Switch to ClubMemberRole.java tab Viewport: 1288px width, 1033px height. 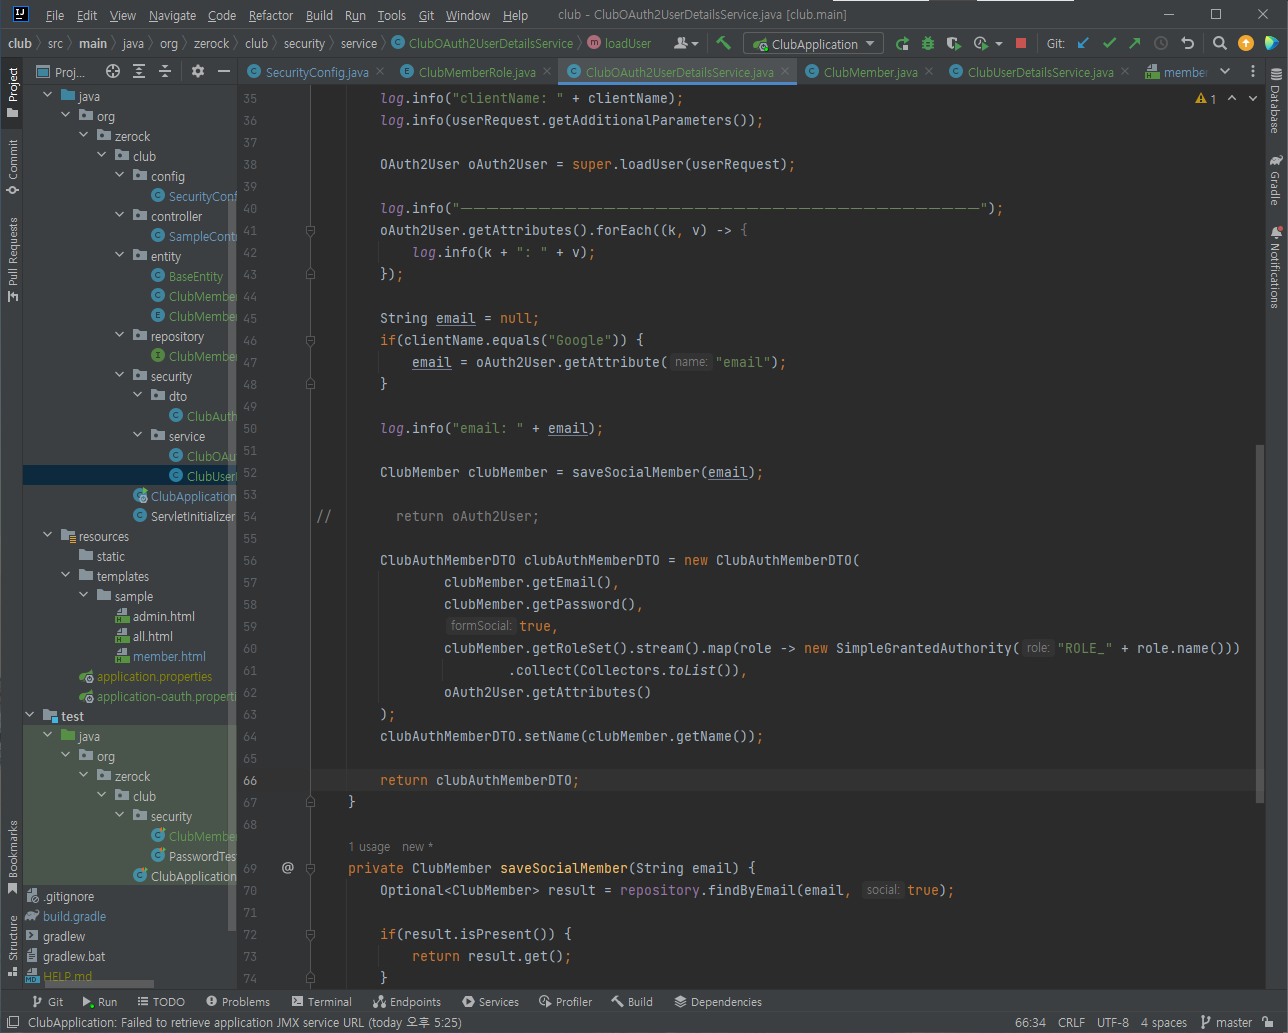[477, 72]
